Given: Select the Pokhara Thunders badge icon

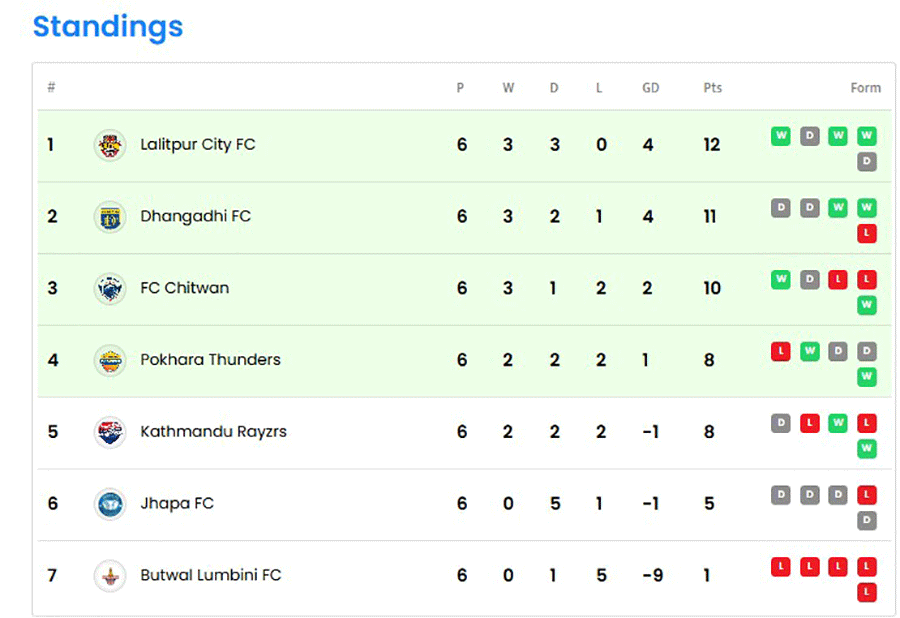Looking at the screenshot, I should (x=110, y=360).
